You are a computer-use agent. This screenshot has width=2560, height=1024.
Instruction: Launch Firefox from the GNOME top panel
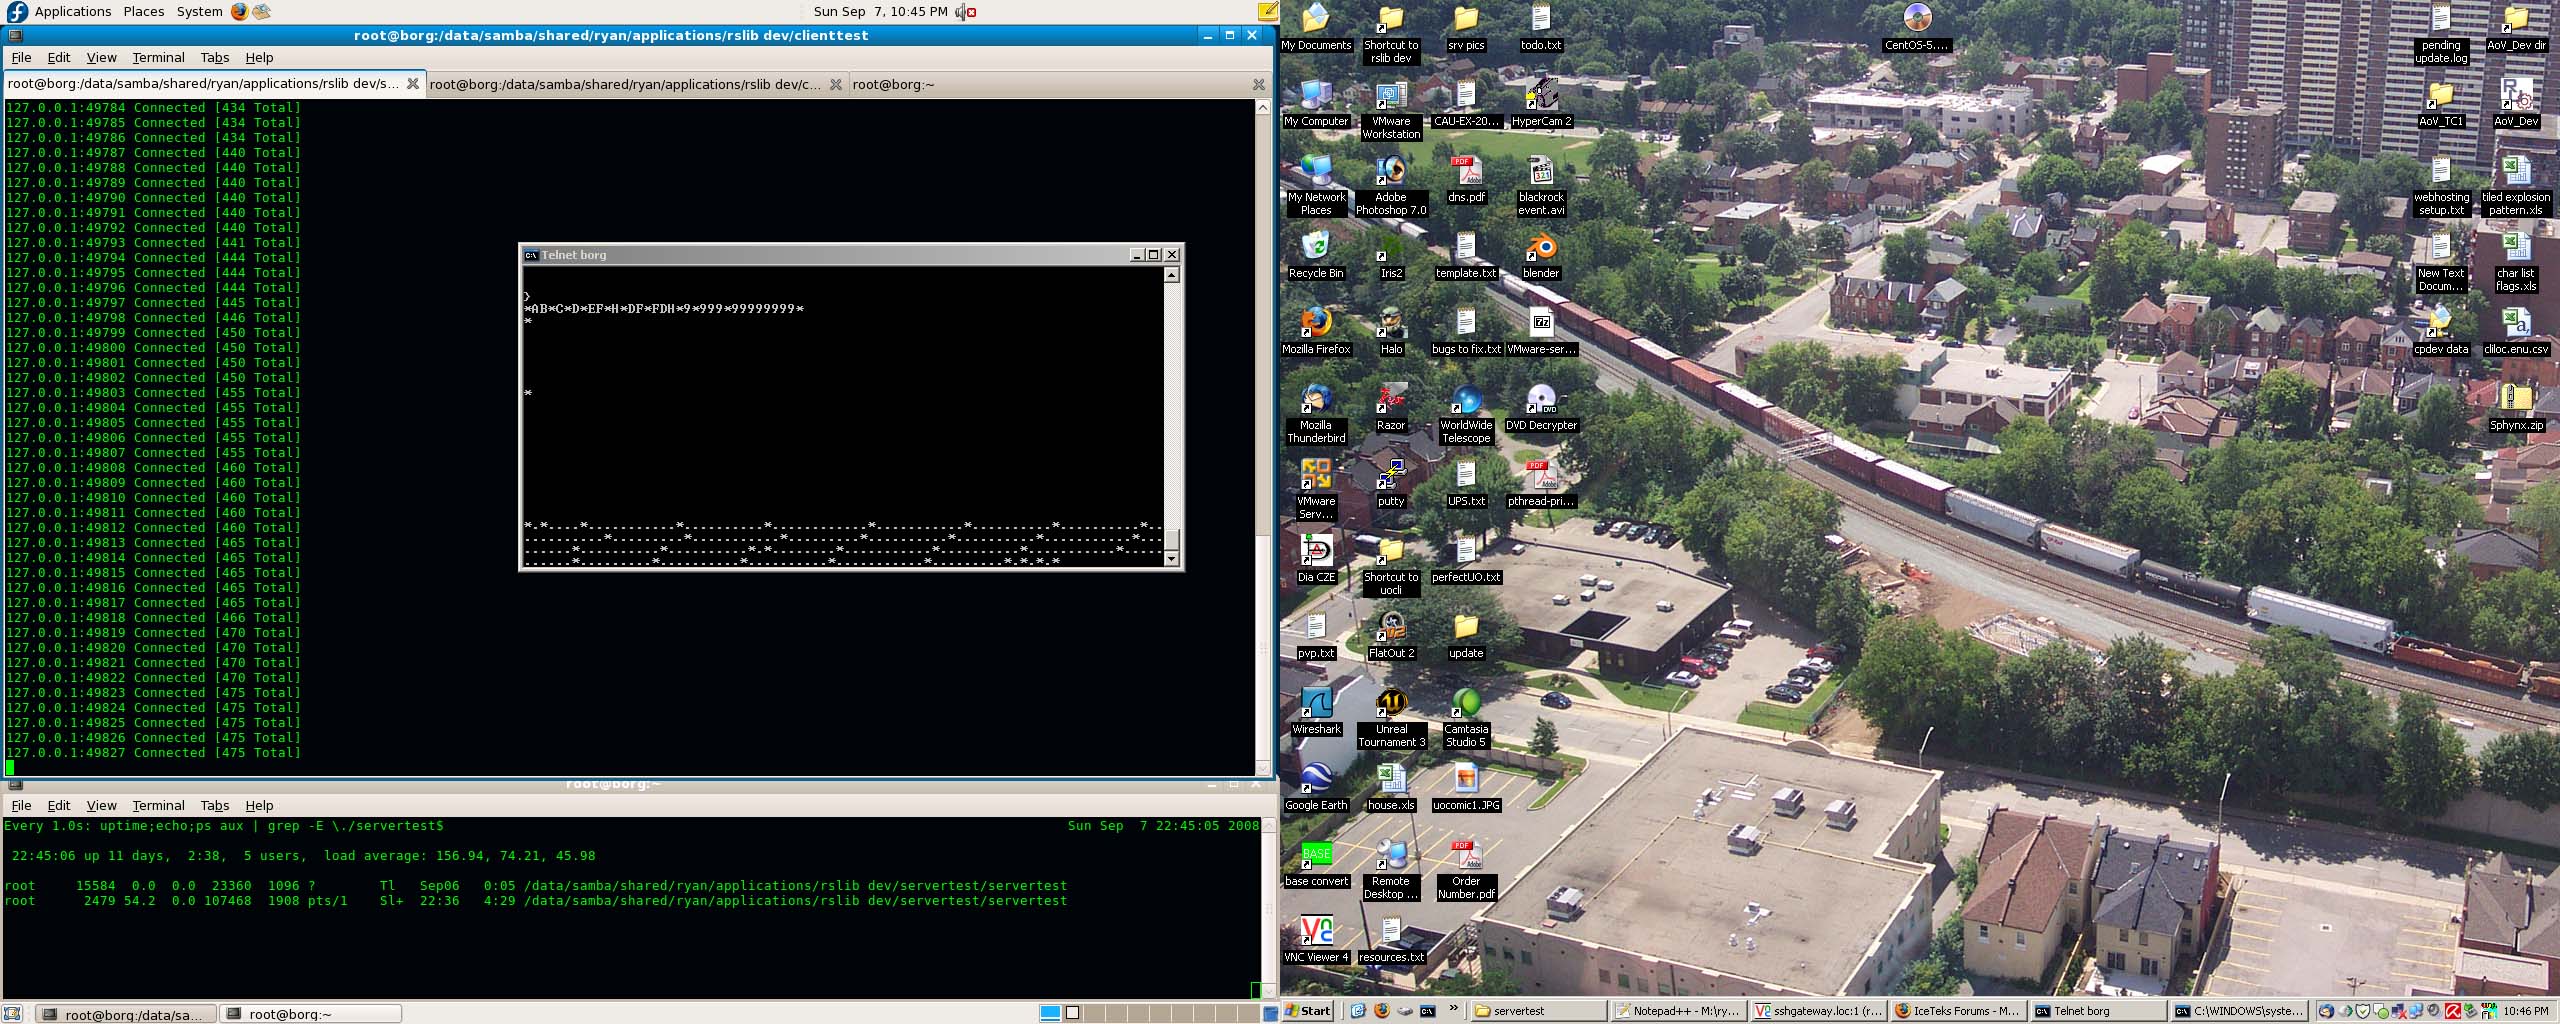coord(239,11)
